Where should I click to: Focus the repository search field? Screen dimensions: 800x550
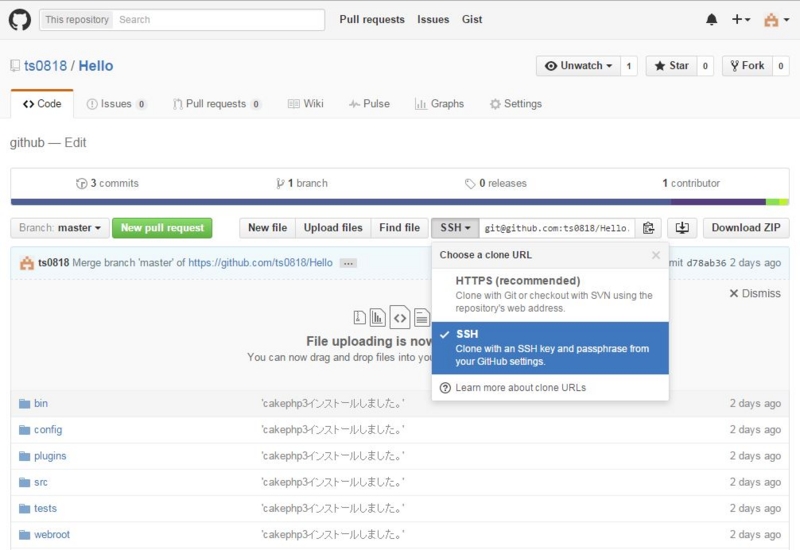point(219,20)
